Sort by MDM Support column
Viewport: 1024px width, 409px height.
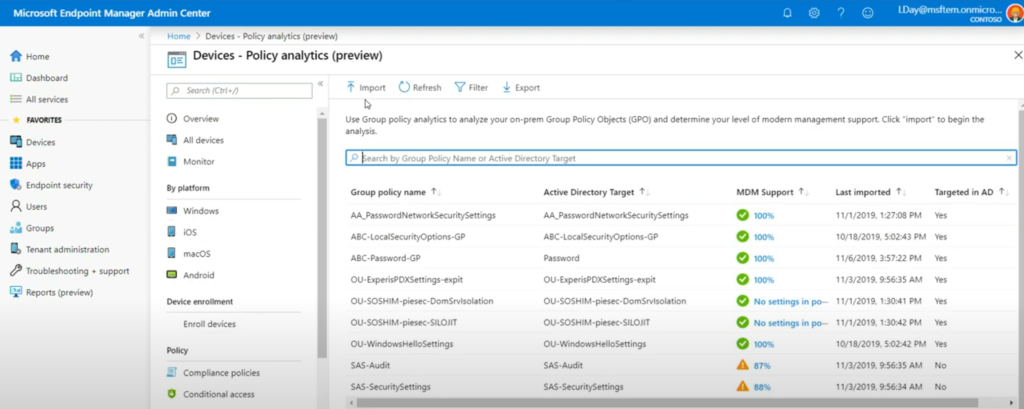[773, 192]
